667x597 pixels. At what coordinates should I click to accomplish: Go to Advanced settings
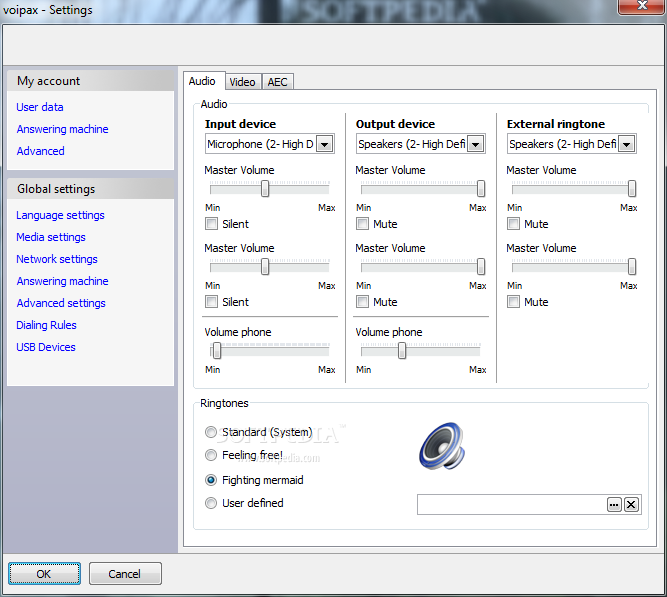coord(61,303)
